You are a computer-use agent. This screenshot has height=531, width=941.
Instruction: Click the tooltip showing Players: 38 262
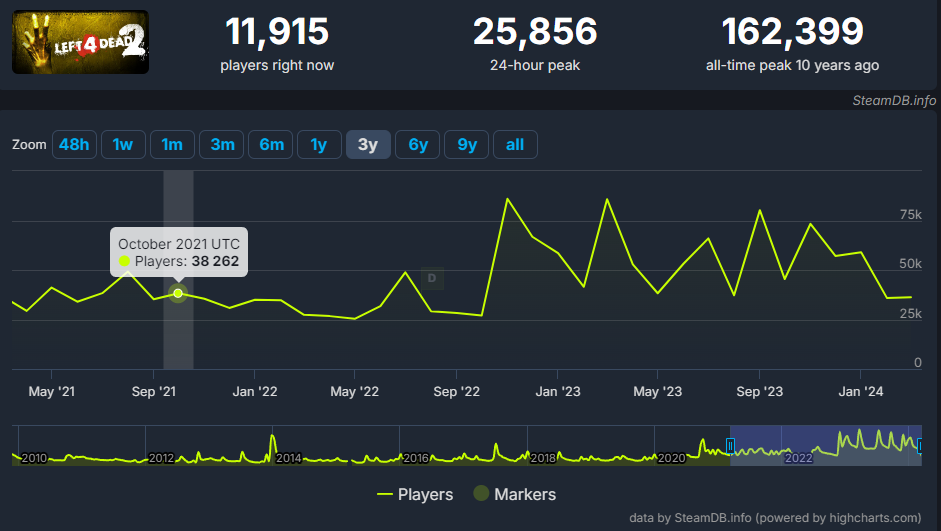coord(179,253)
